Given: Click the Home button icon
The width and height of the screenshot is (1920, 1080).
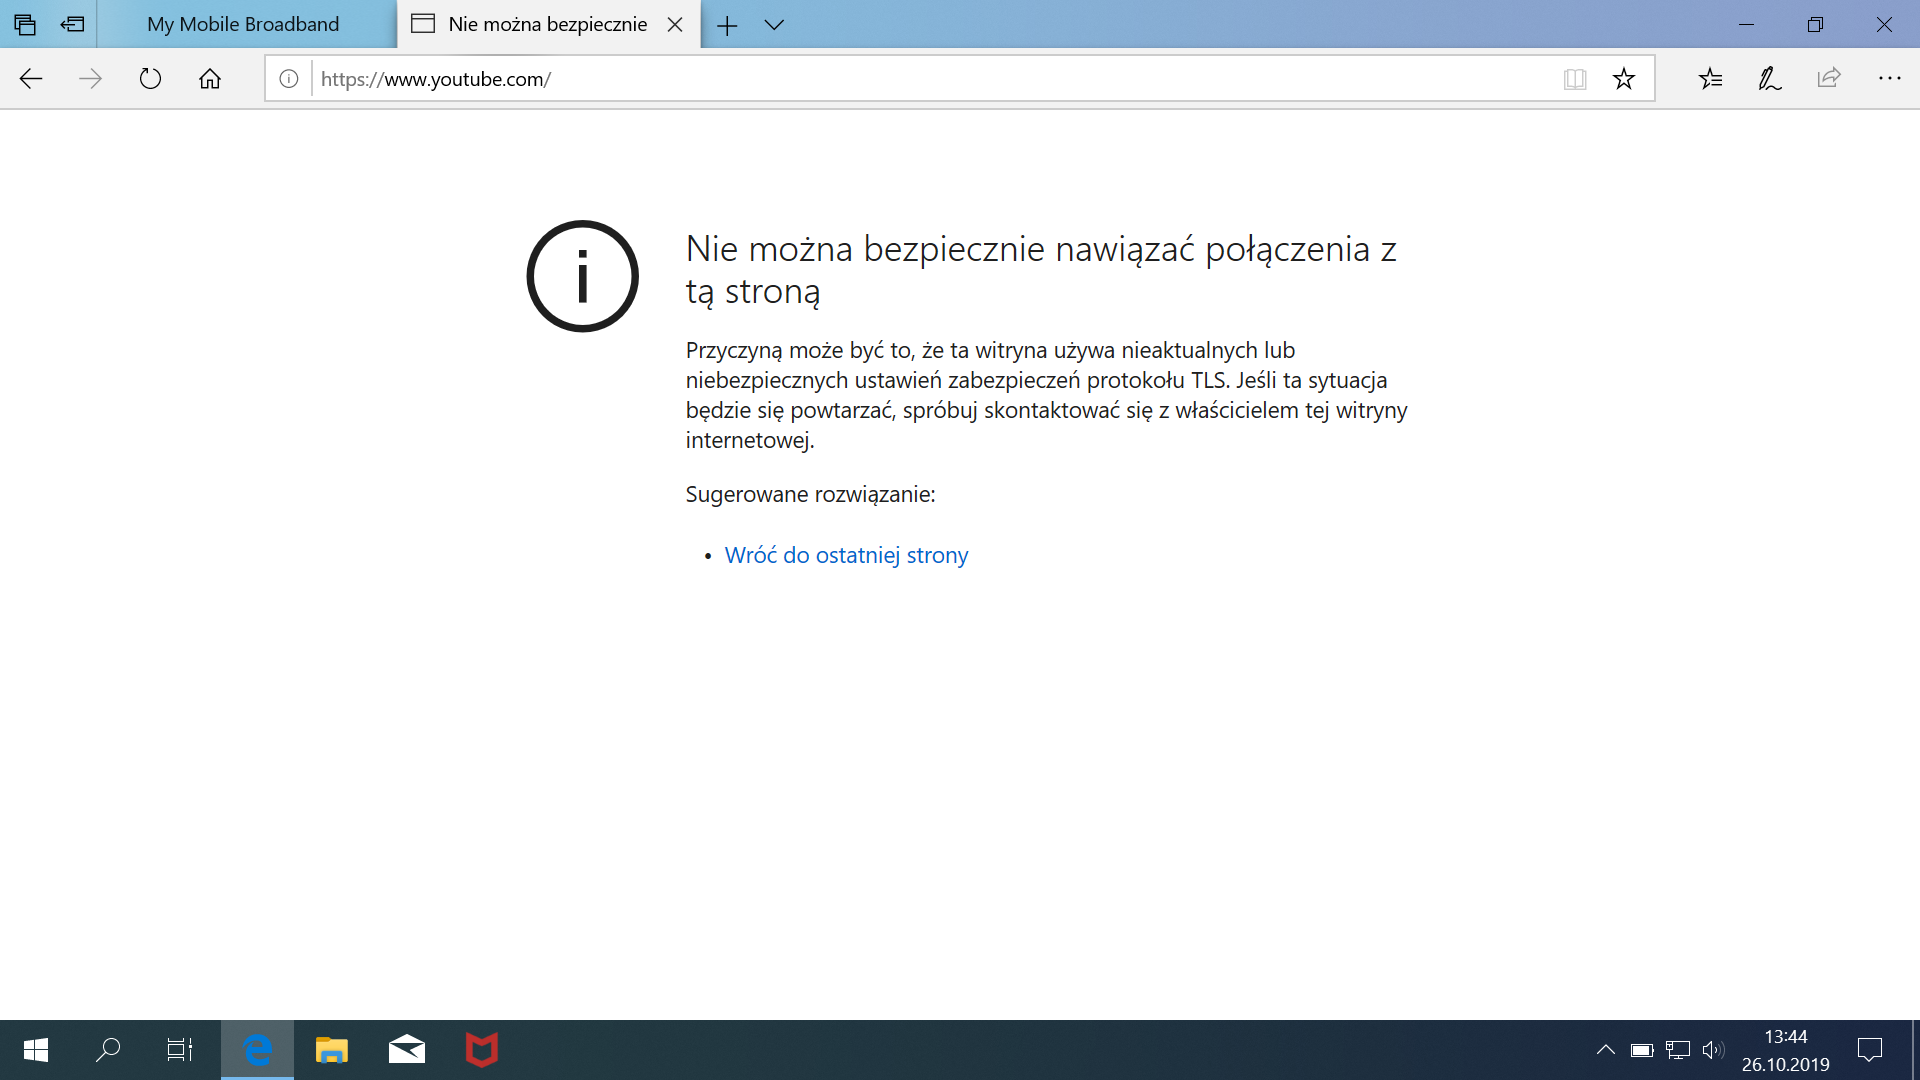Looking at the screenshot, I should point(210,78).
